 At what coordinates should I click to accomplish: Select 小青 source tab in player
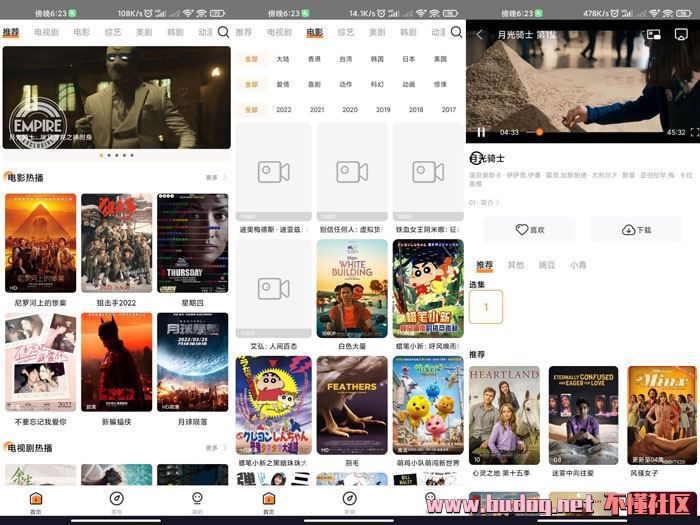tap(578, 265)
